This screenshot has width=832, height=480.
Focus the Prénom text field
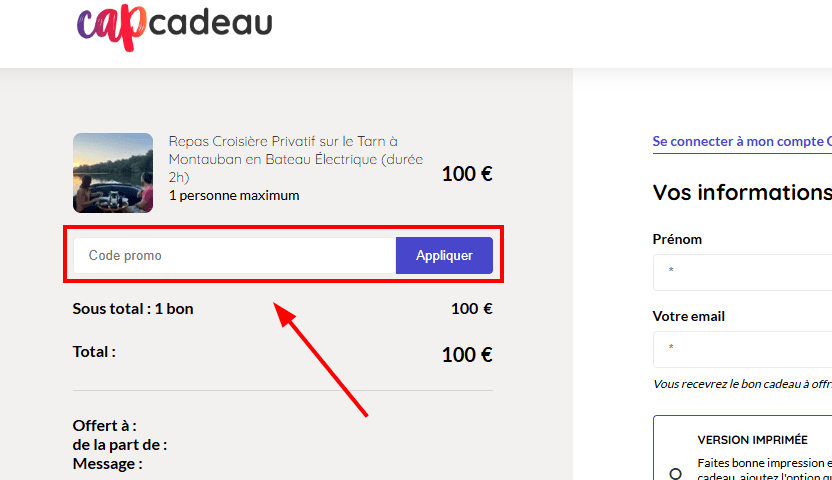745,271
